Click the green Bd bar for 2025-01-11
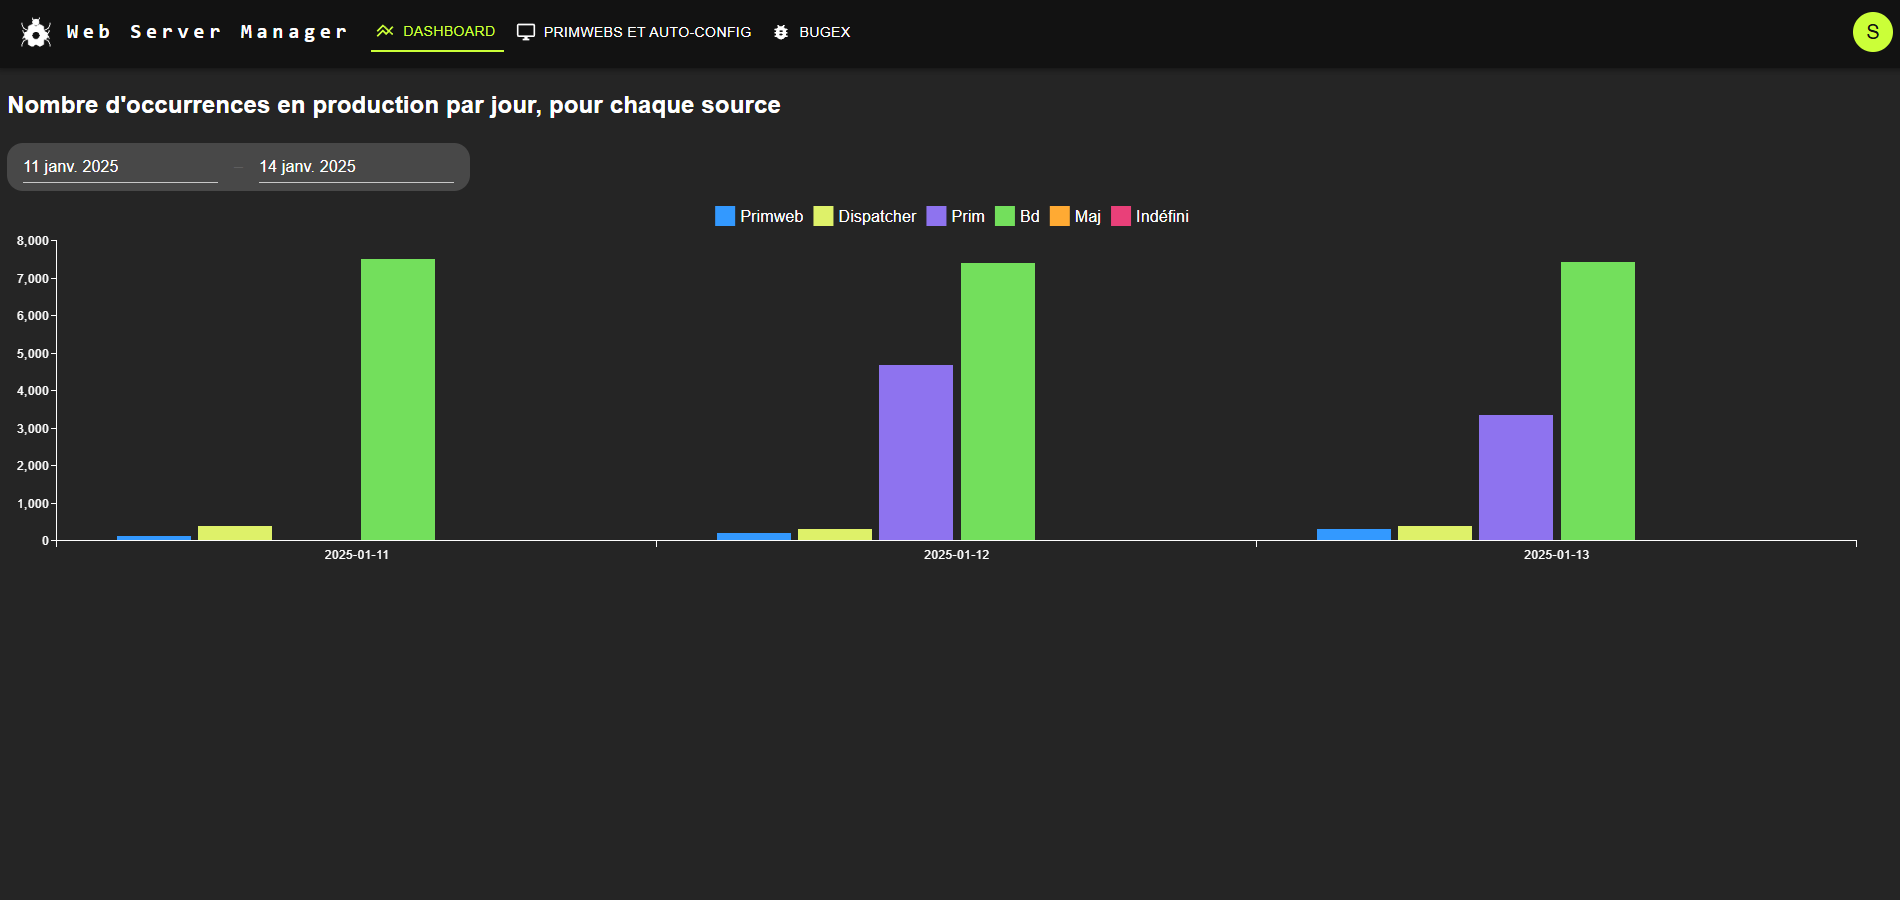The width and height of the screenshot is (1900, 900). 398,400
